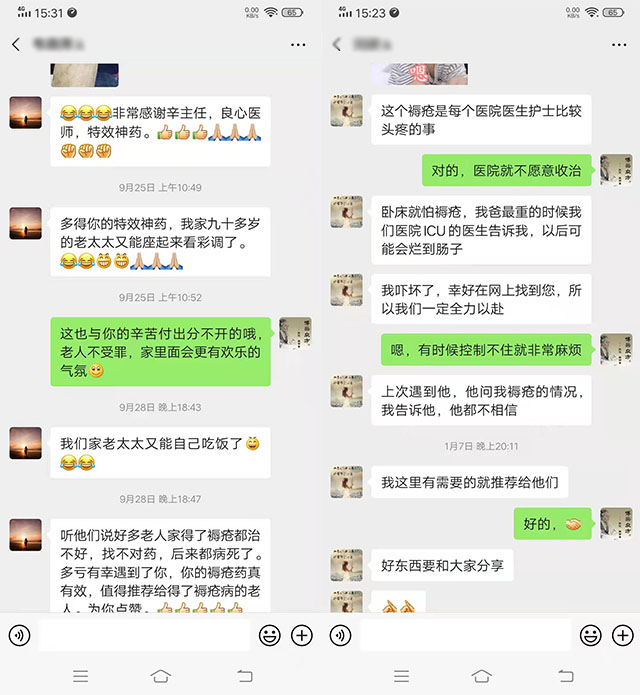This screenshot has height=695, width=640.
Task: Expand plus attachments panel in right chat
Action: coord(623,635)
